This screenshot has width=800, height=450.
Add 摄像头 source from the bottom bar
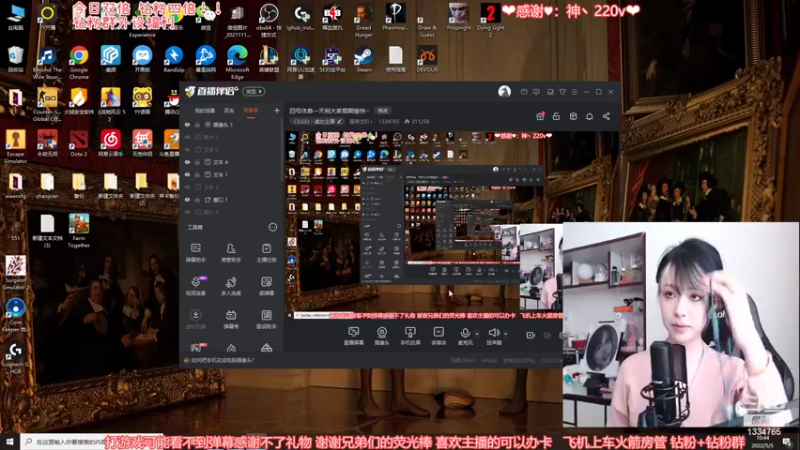pyautogui.click(x=382, y=336)
